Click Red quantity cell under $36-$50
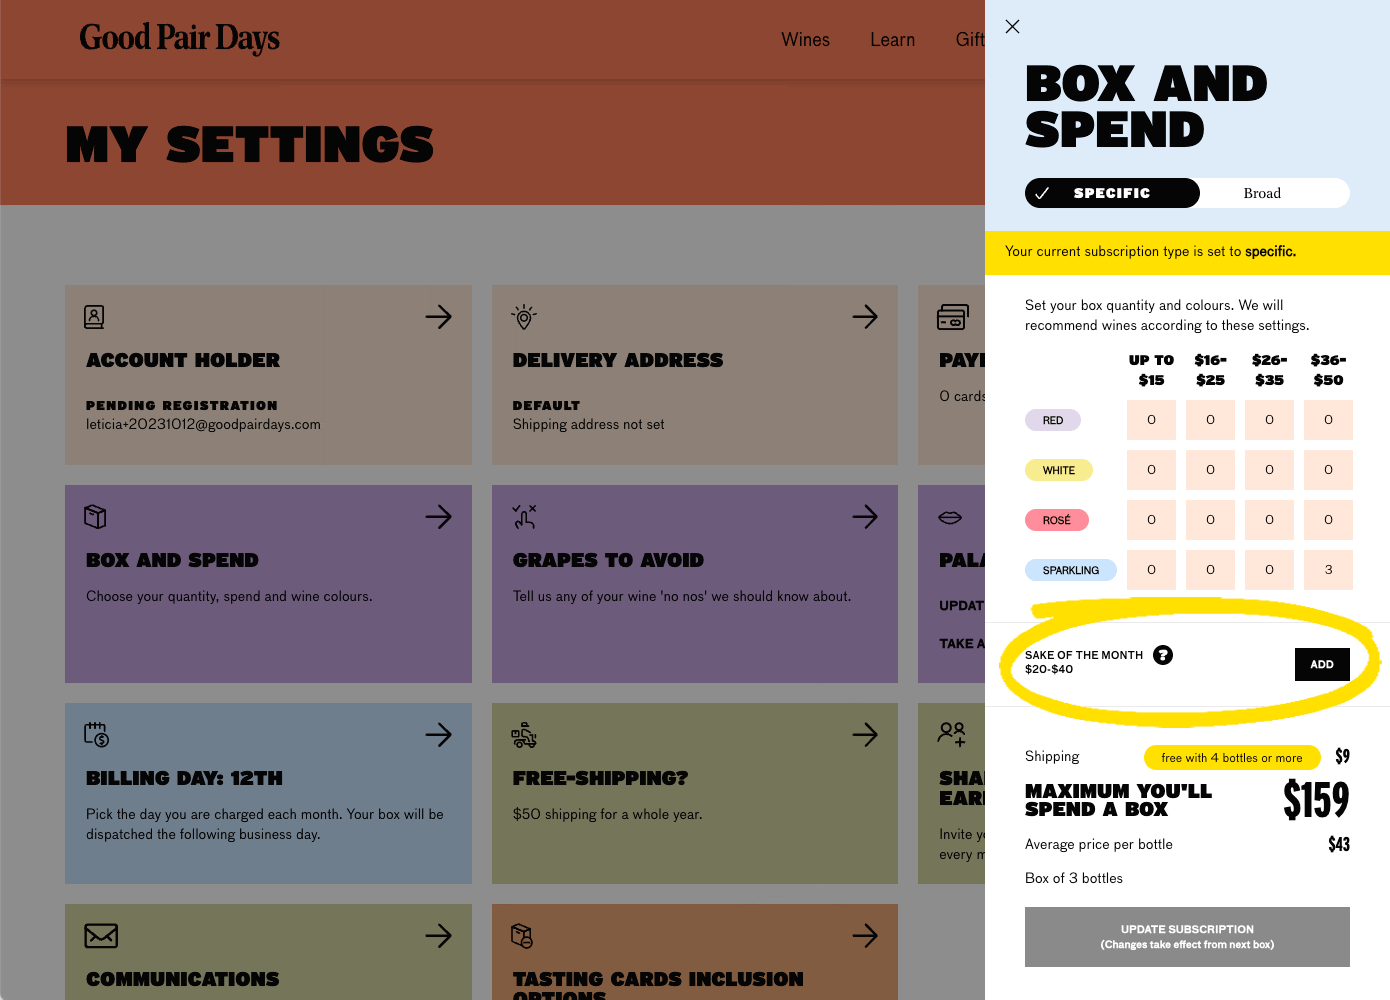This screenshot has width=1390, height=1000. [1328, 420]
